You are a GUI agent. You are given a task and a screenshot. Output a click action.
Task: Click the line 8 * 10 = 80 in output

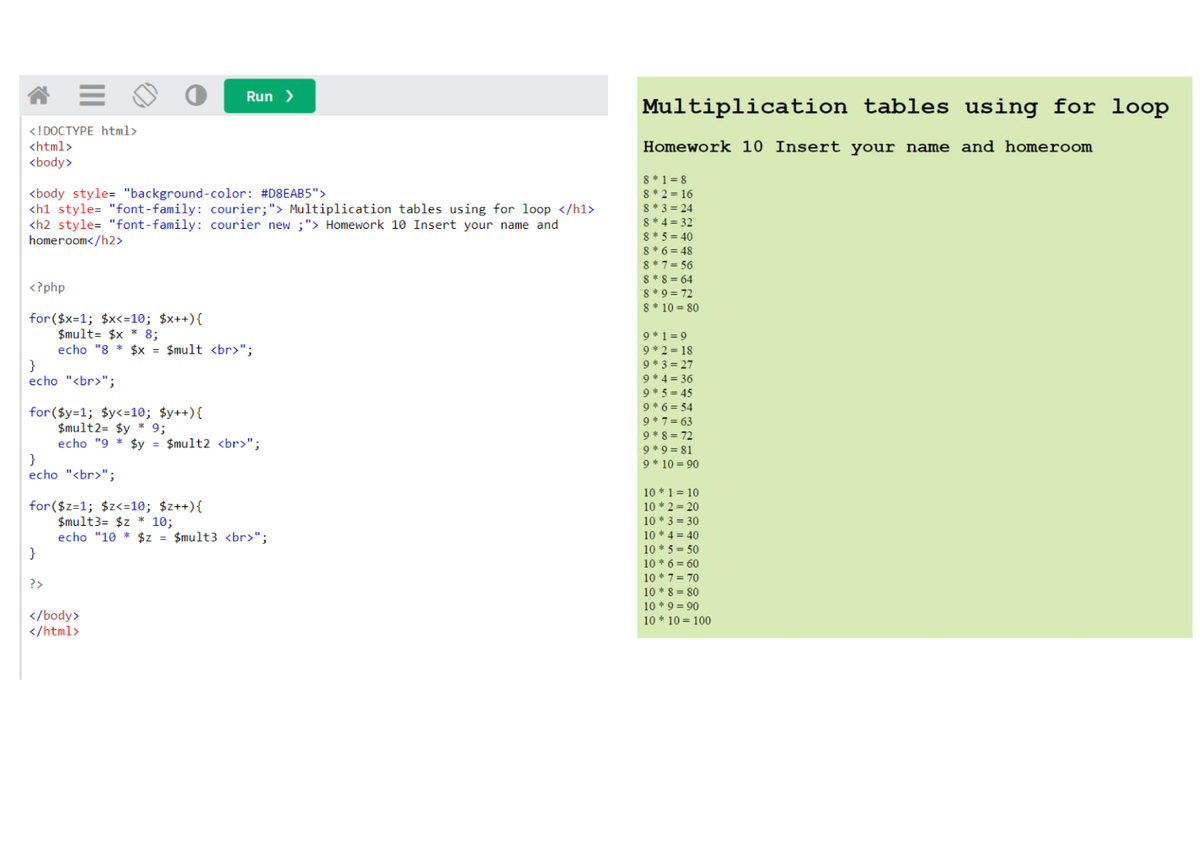point(672,307)
